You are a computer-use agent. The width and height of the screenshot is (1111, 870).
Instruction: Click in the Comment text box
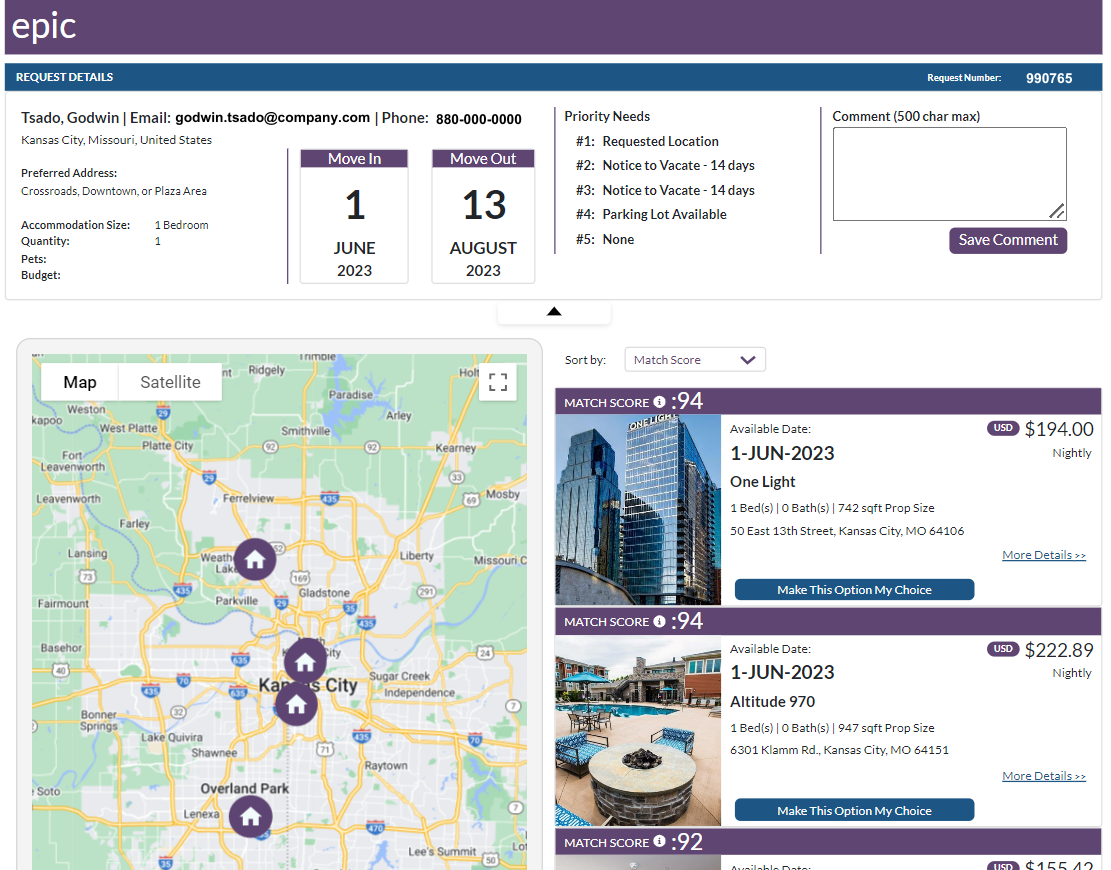949,174
